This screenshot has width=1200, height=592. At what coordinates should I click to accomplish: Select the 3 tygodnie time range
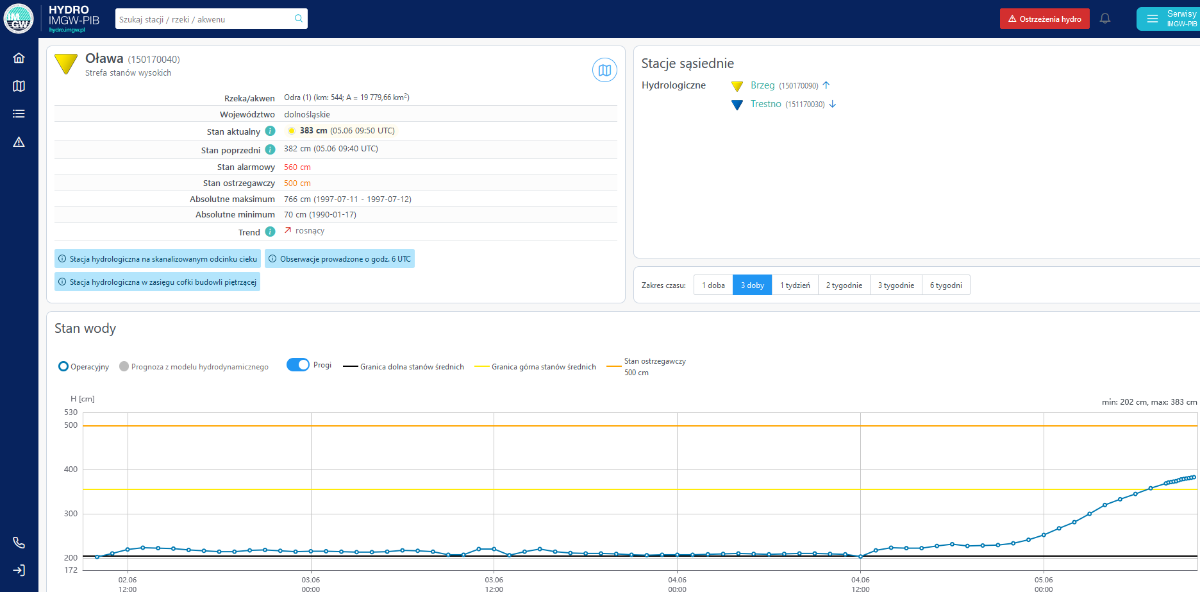click(896, 285)
